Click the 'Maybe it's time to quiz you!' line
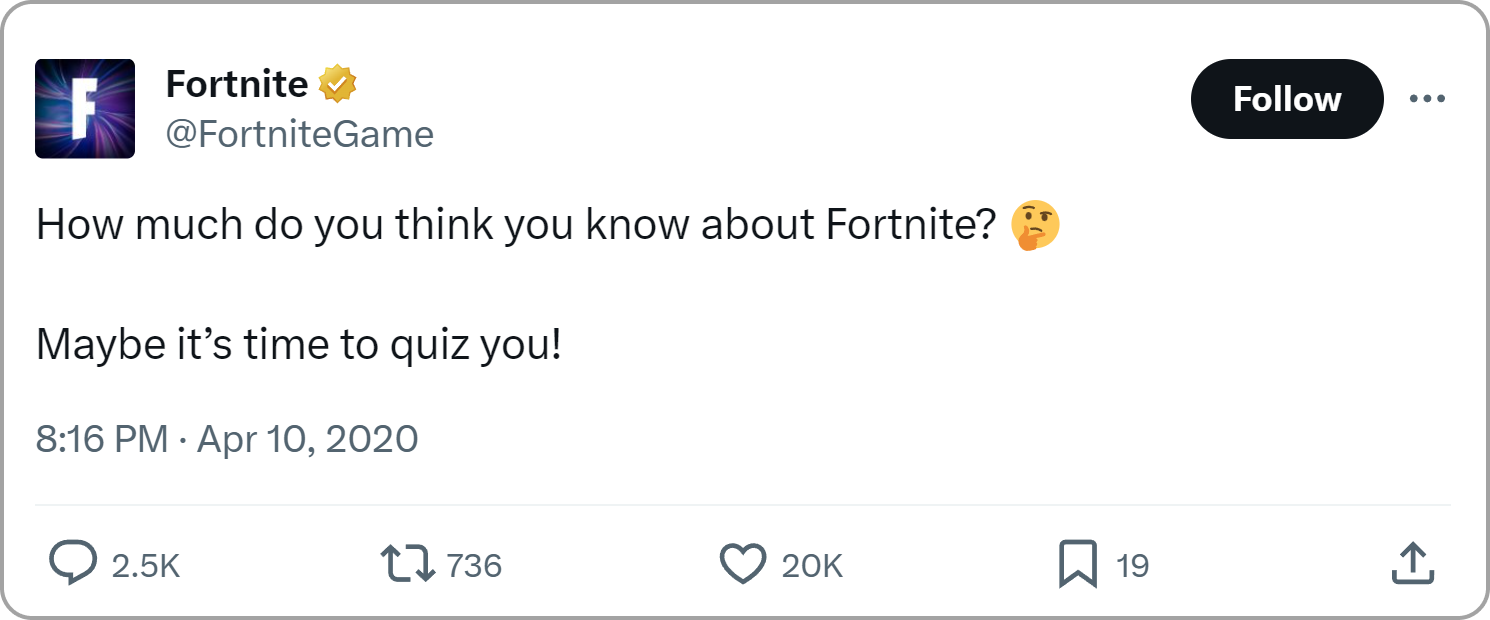The image size is (1490, 620). [x=299, y=346]
